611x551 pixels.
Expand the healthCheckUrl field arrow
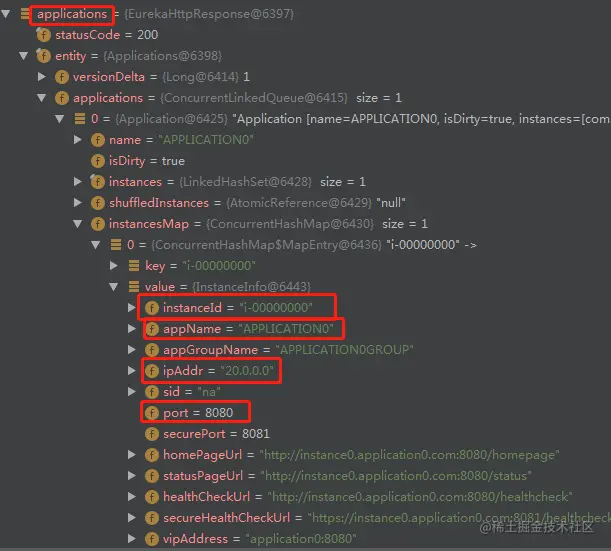(132, 496)
